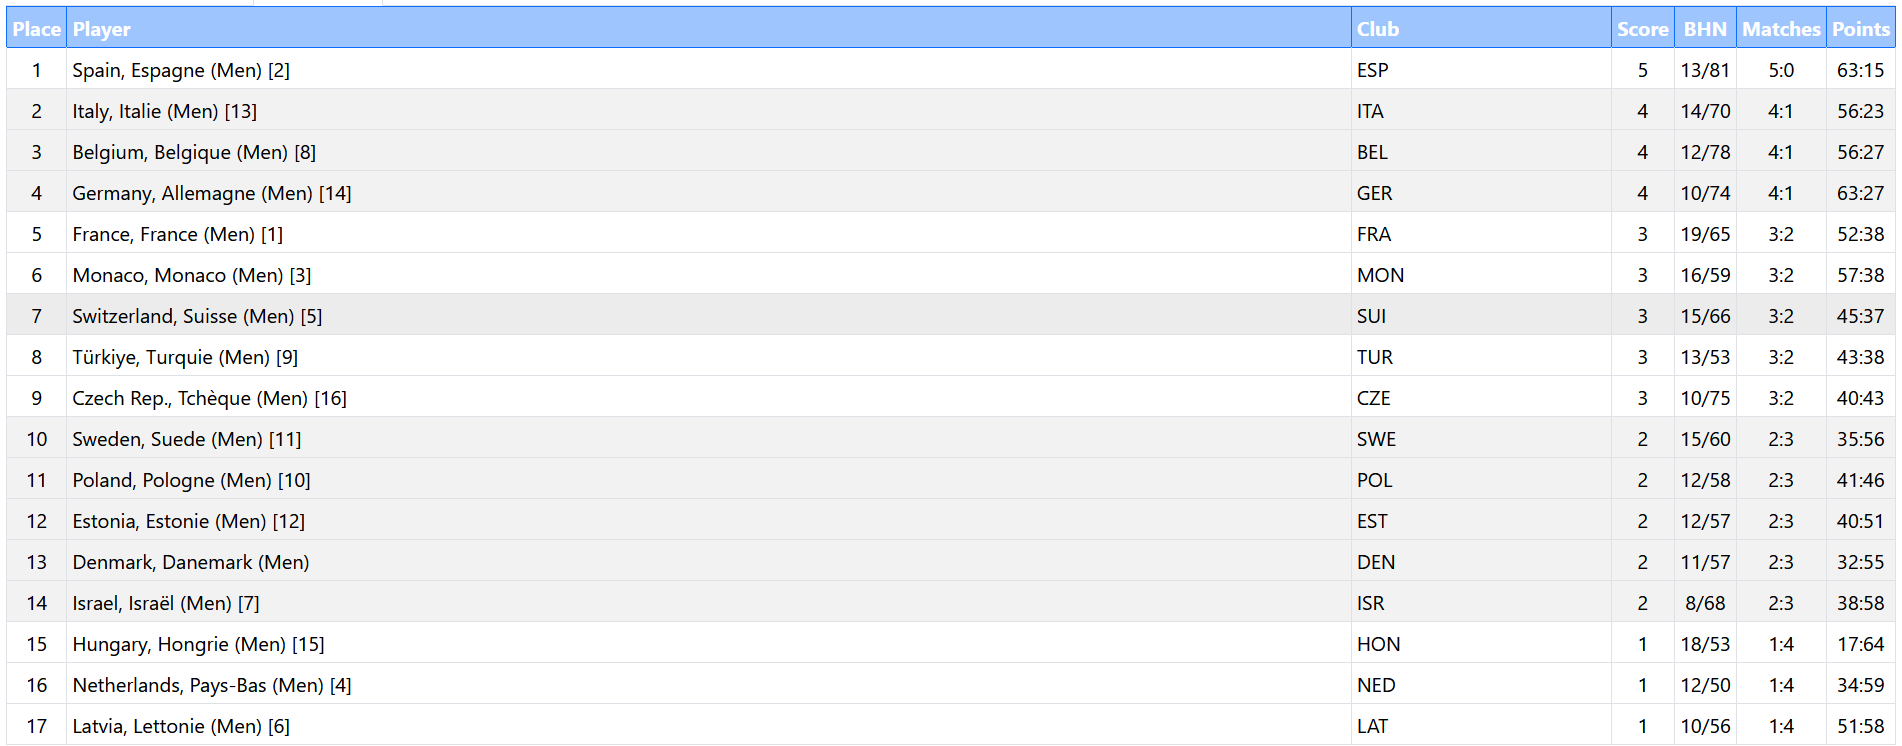Select the SWE club cell
This screenshot has height=746, width=1902.
1376,439
